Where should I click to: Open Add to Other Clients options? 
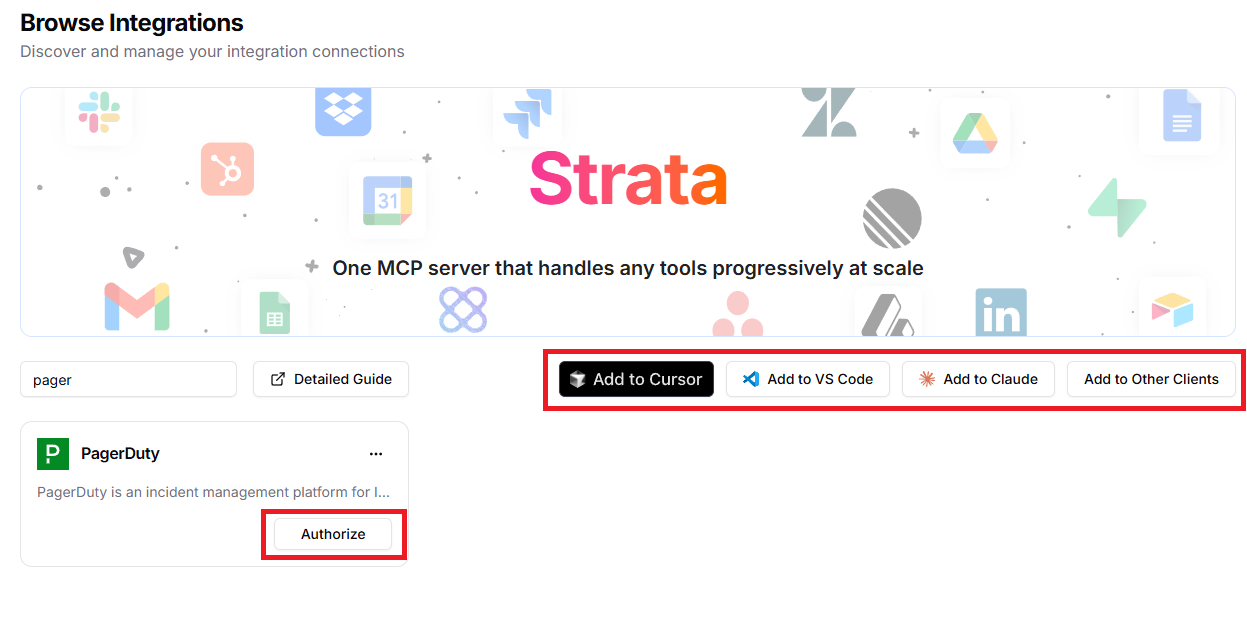click(1152, 379)
